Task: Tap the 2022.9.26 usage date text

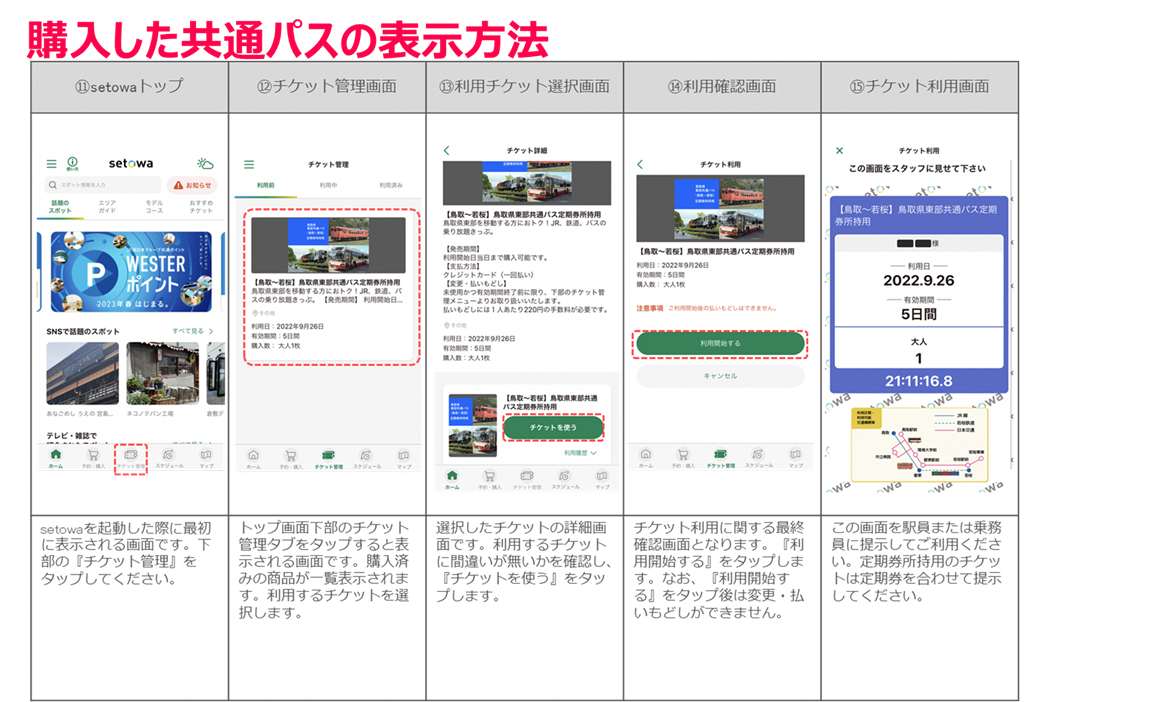Action: point(918,281)
